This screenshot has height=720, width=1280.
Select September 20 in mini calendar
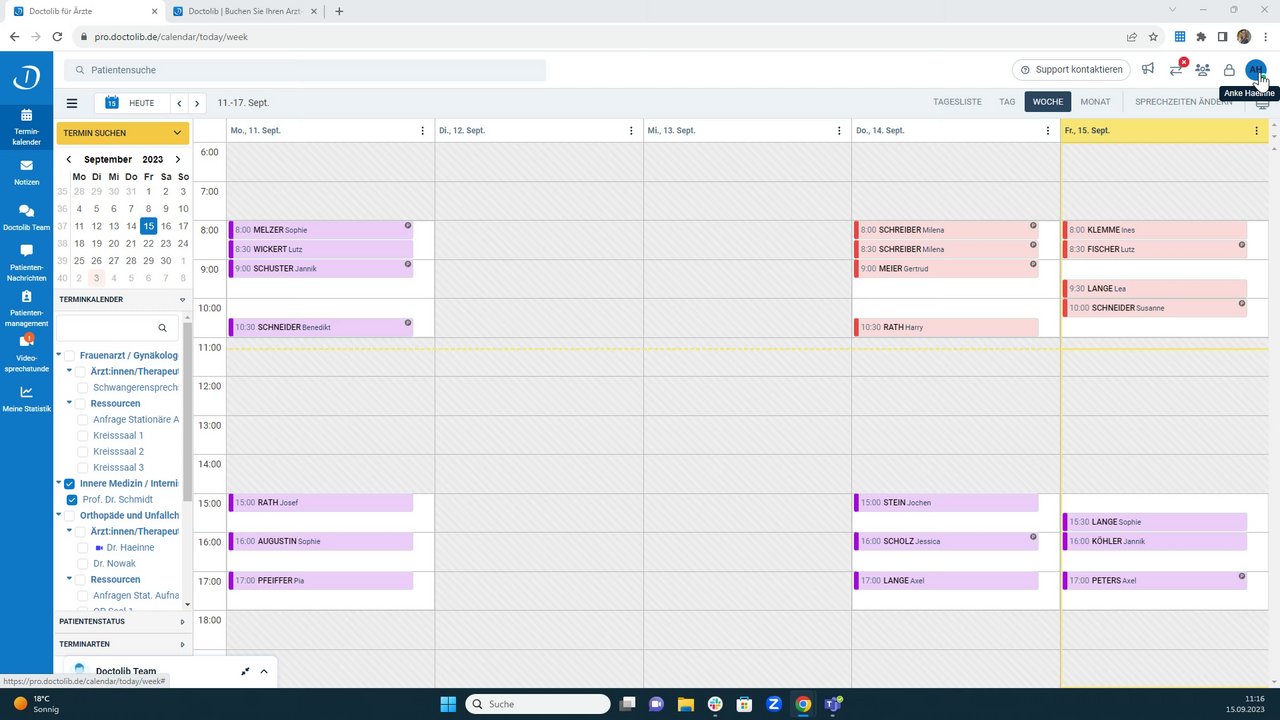114,243
